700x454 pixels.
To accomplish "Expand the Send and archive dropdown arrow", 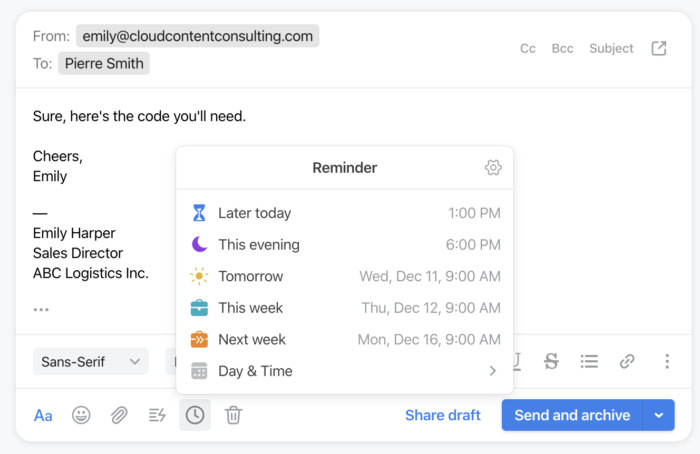I will 658,415.
